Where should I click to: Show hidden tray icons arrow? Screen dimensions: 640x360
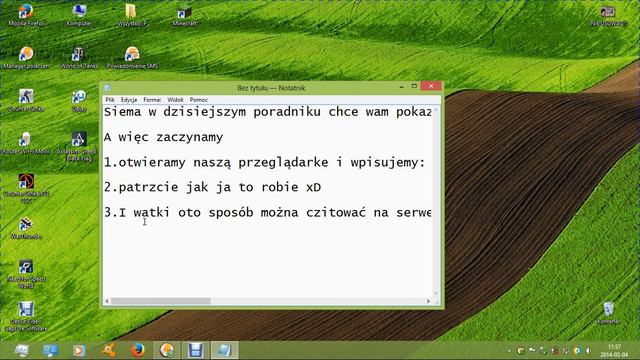509,351
